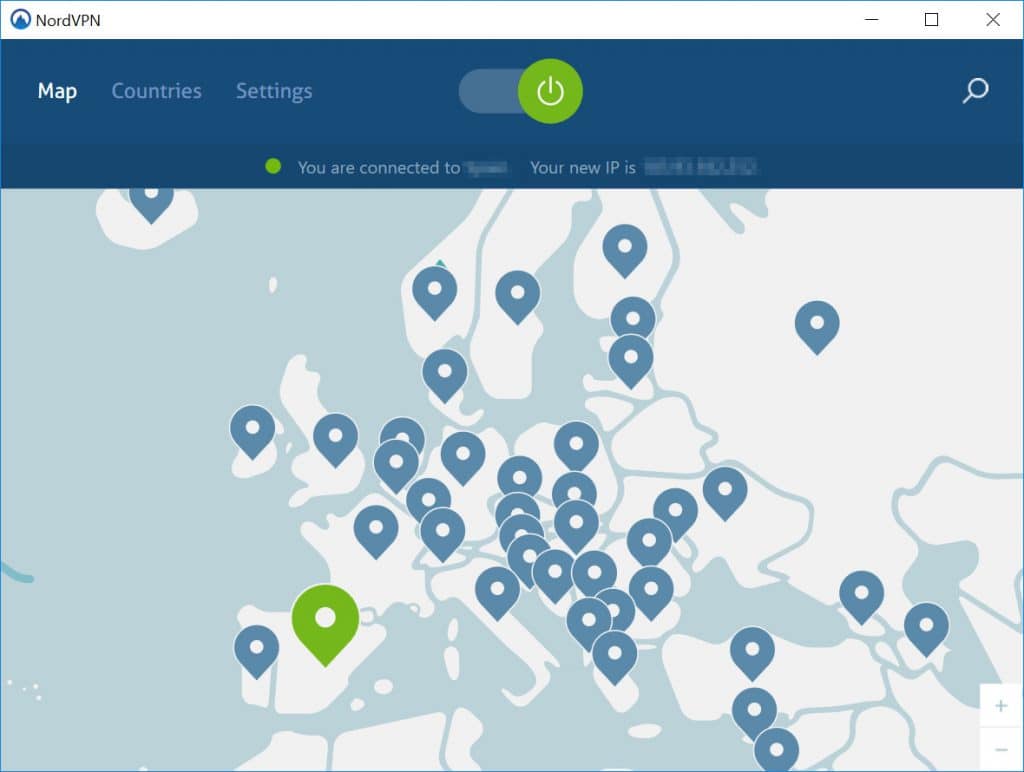Zoom in the map with plus button

tap(1001, 706)
